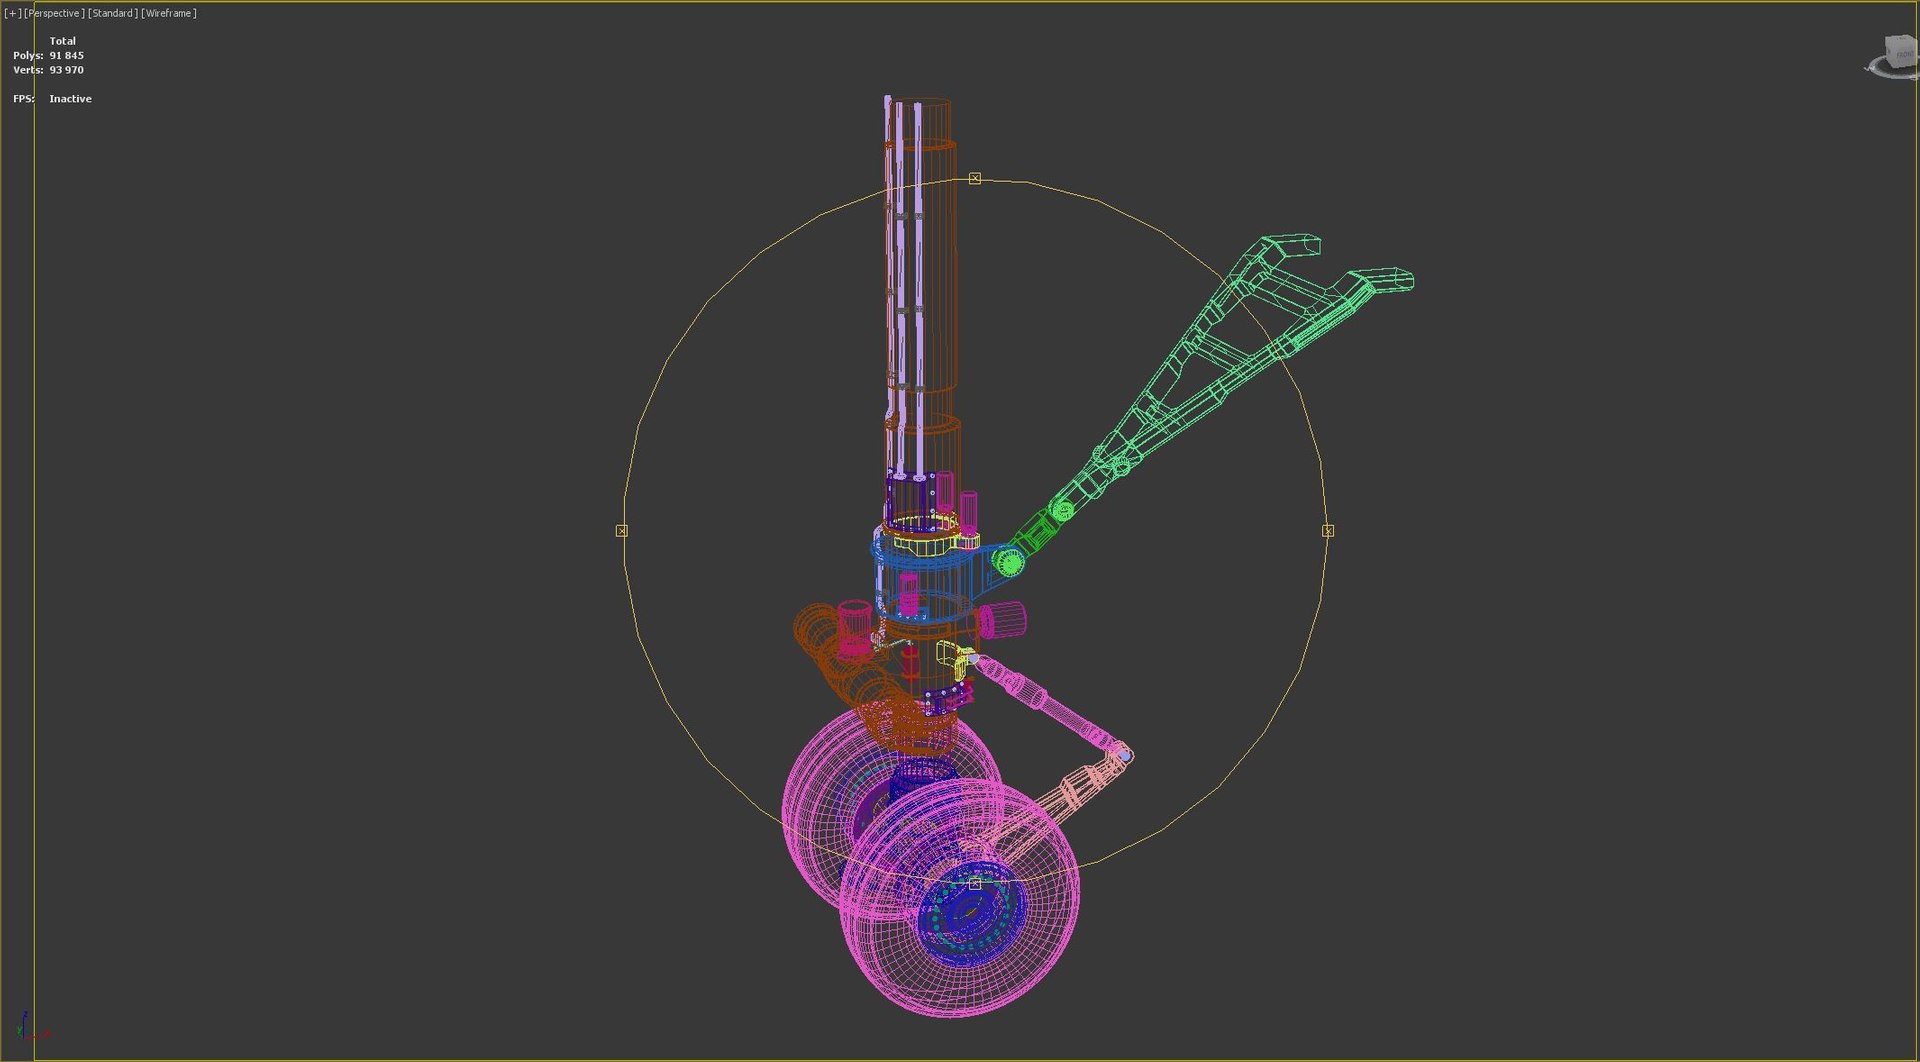1920x1062 pixels.
Task: Open the Wireframe display mode menu
Action: 169,13
